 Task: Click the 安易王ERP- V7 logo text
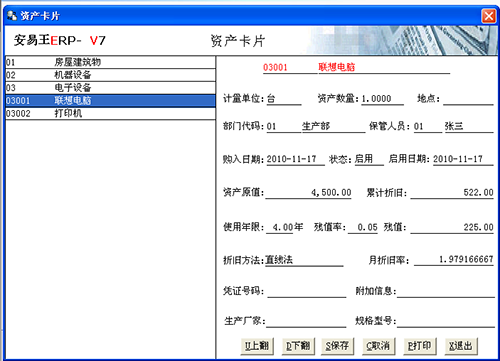pyautogui.click(x=60, y=41)
